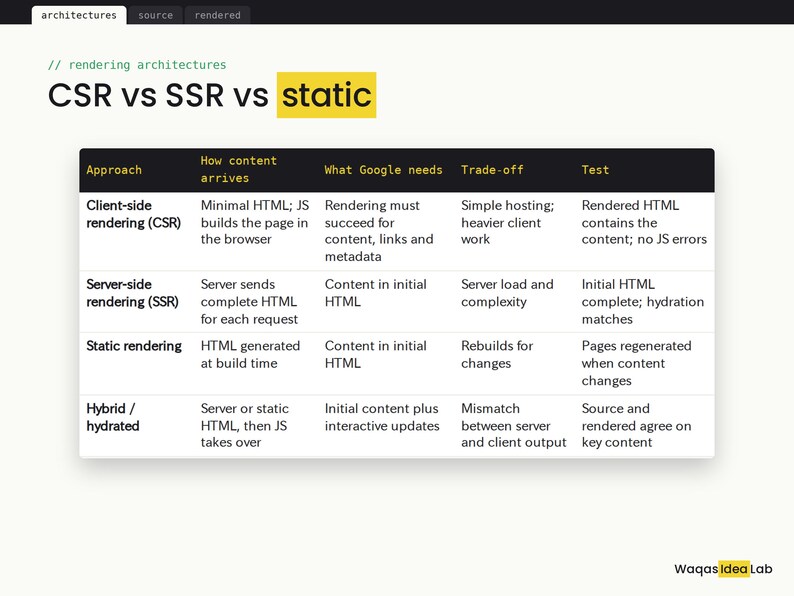
Task: Select the 'Trade-off' column header
Action: (x=492, y=170)
